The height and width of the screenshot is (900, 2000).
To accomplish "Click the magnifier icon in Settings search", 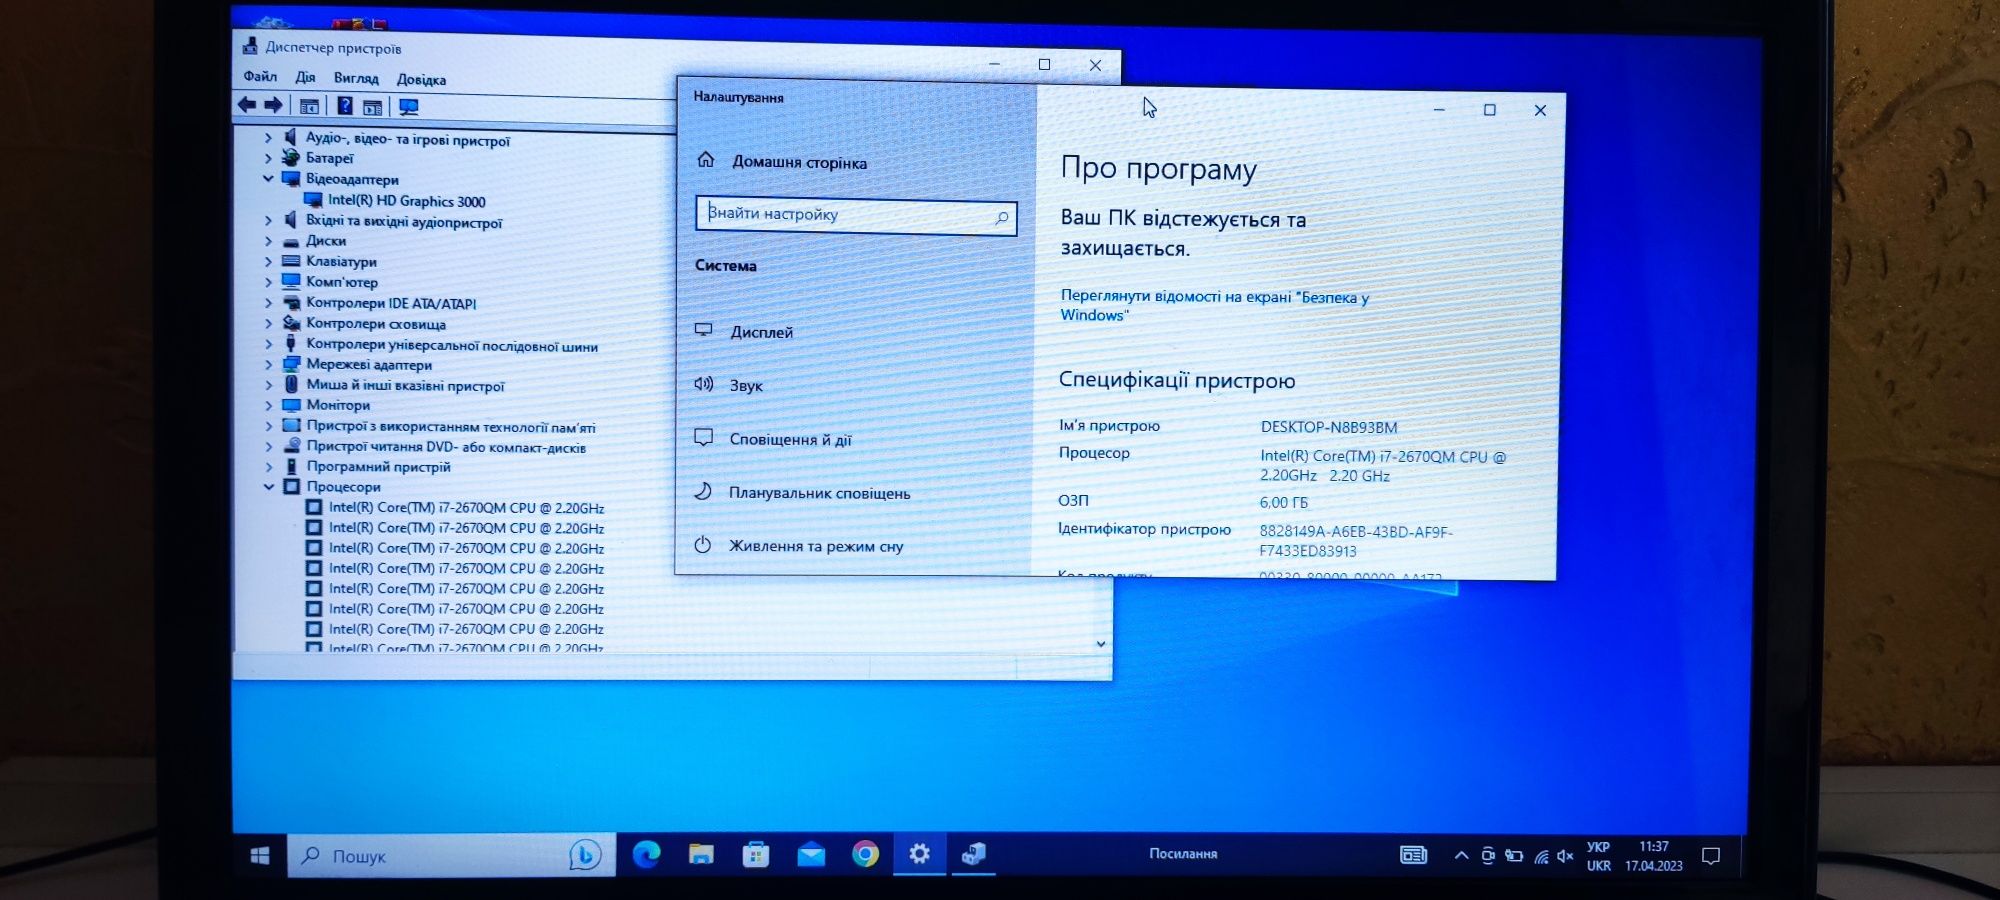I will pos(1001,217).
